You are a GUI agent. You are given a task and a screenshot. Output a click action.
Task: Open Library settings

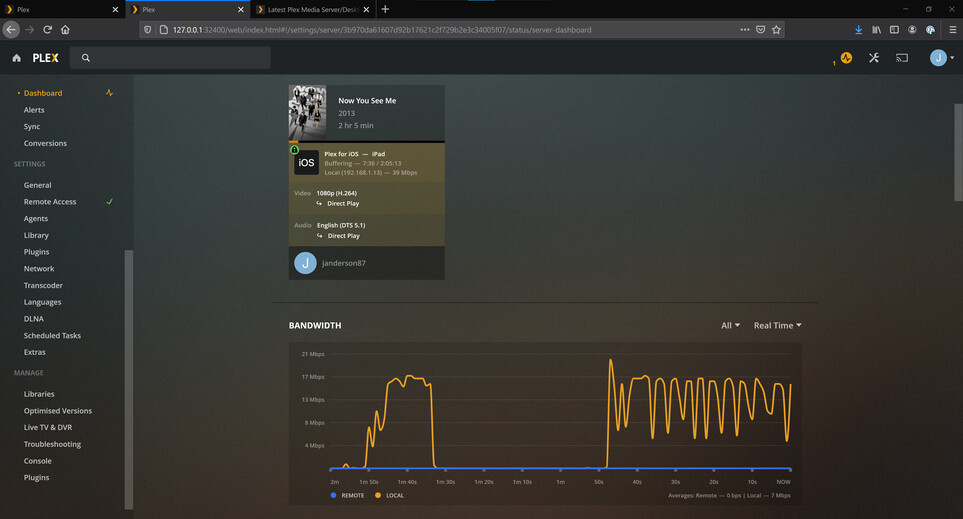pyautogui.click(x=36, y=235)
